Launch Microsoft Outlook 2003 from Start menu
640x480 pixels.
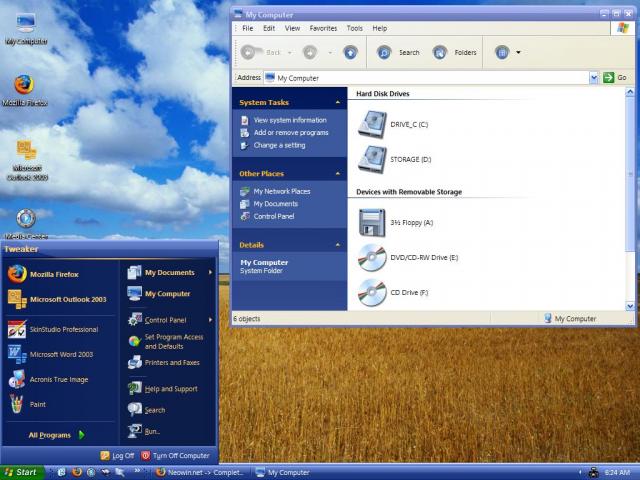click(x=57, y=299)
